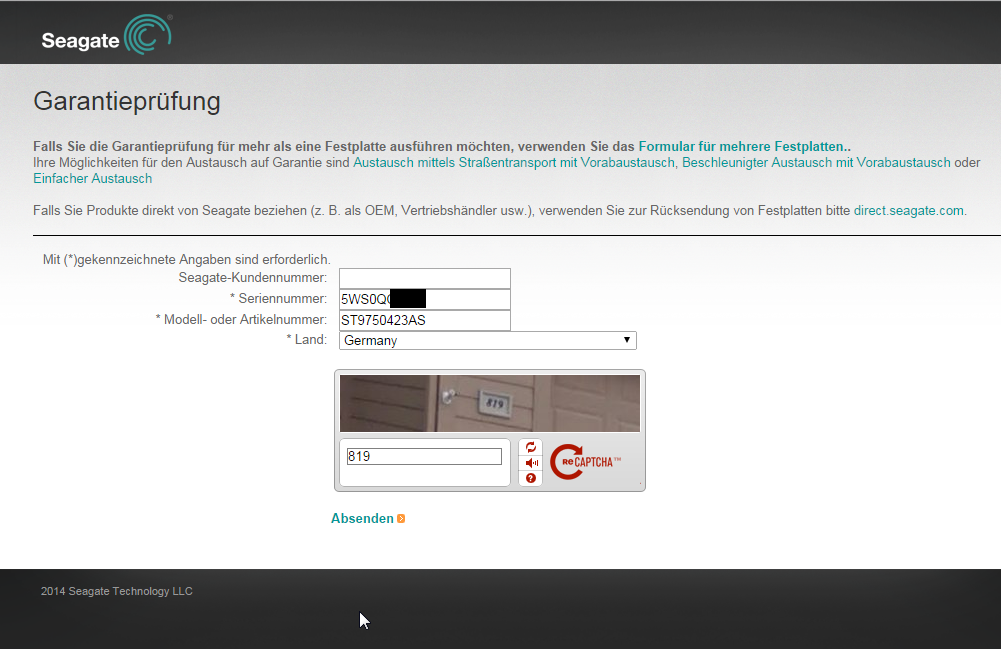Click the CAPTCHA answer box containing 819
Image resolution: width=1001 pixels, height=649 pixels.
(x=423, y=456)
